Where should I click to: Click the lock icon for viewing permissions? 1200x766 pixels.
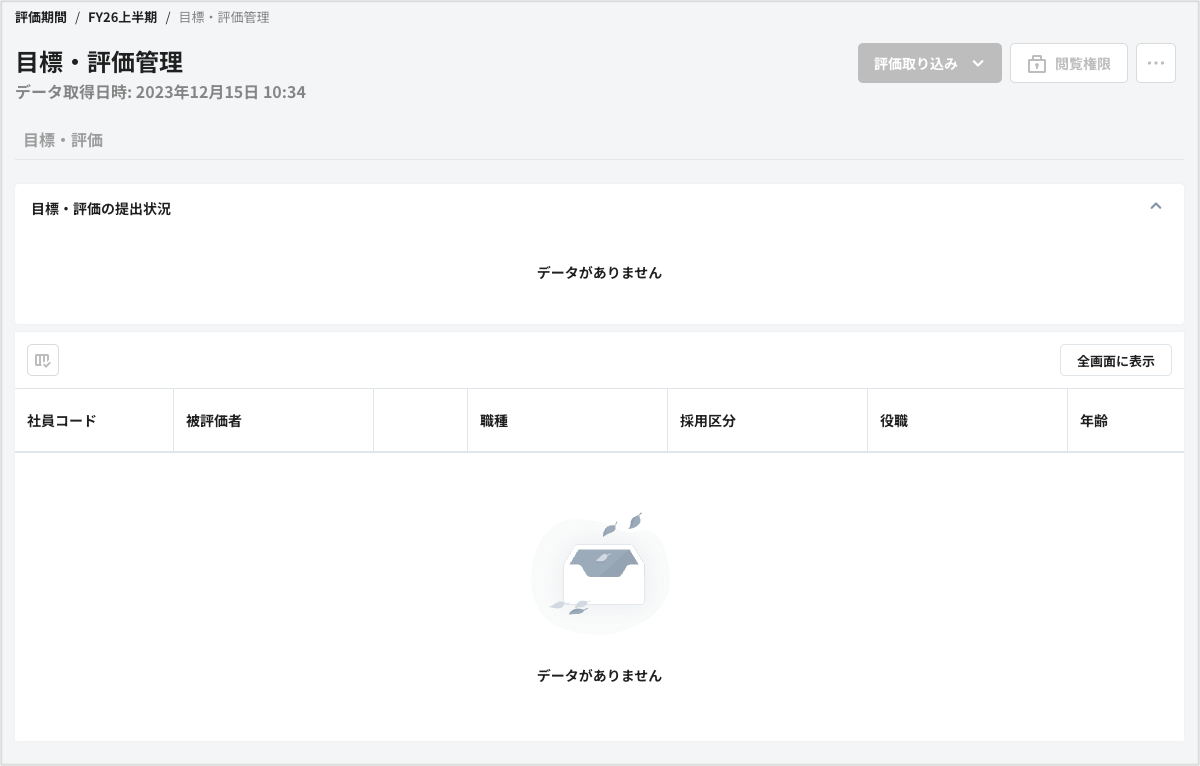click(1036, 62)
